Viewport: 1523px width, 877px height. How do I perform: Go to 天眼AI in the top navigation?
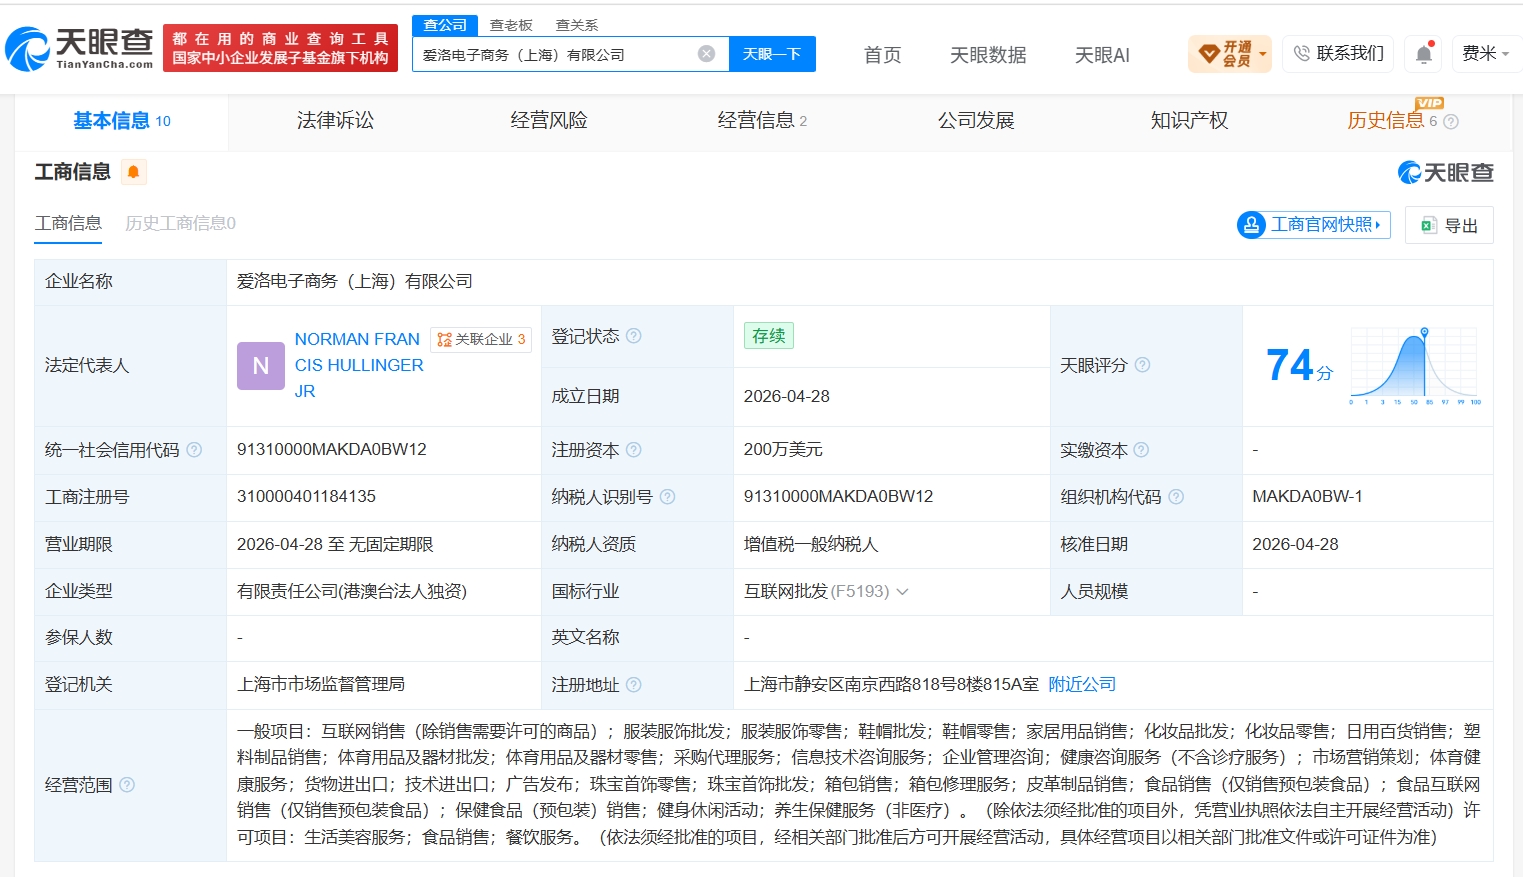[1102, 55]
